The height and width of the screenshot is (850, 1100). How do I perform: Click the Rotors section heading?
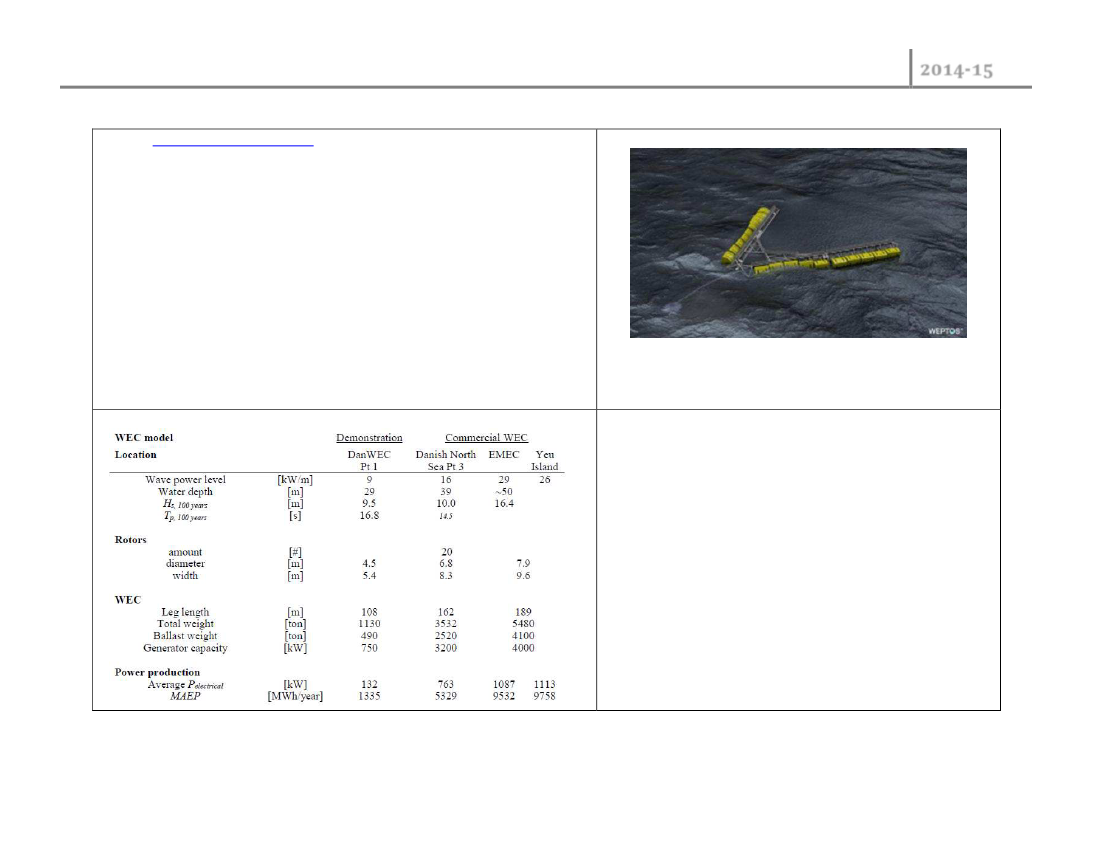pyautogui.click(x=130, y=540)
